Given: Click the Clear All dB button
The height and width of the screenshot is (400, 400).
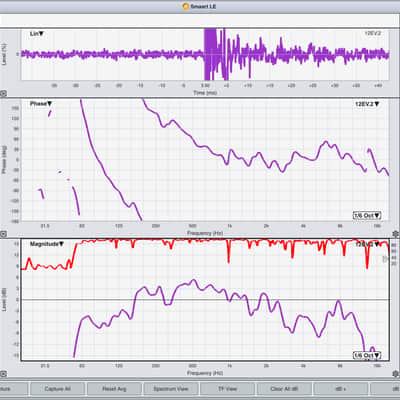Looking at the screenshot, I should click(x=284, y=389).
